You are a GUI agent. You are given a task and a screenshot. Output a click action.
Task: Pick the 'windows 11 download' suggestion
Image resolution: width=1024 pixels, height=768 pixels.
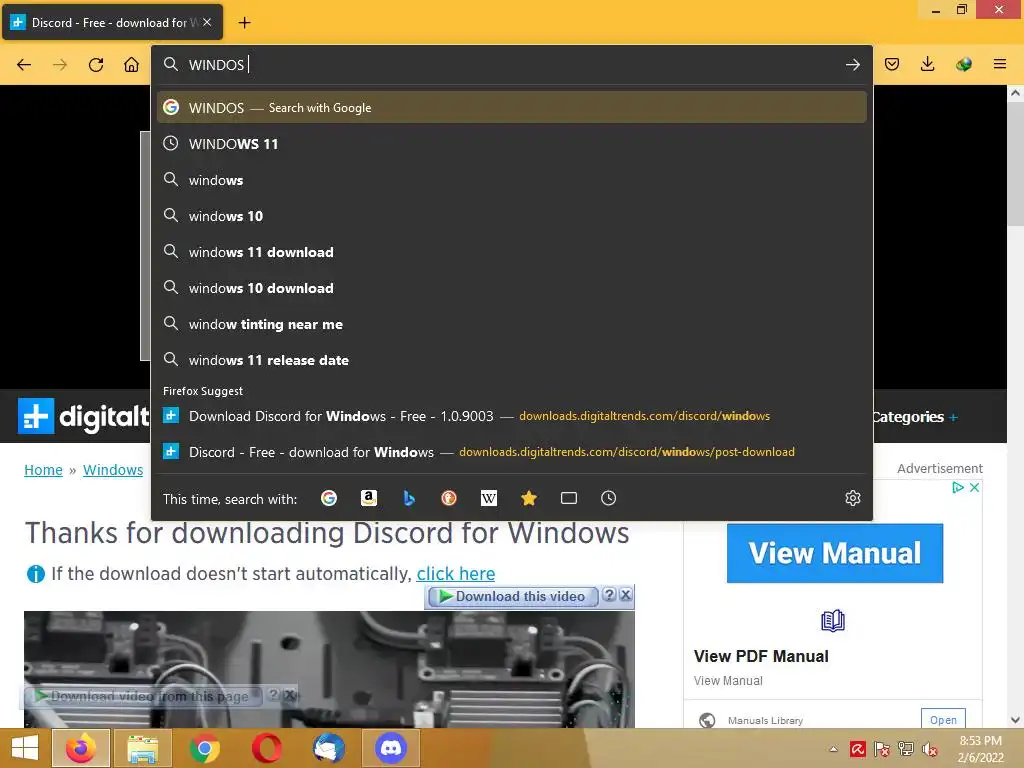coord(511,251)
